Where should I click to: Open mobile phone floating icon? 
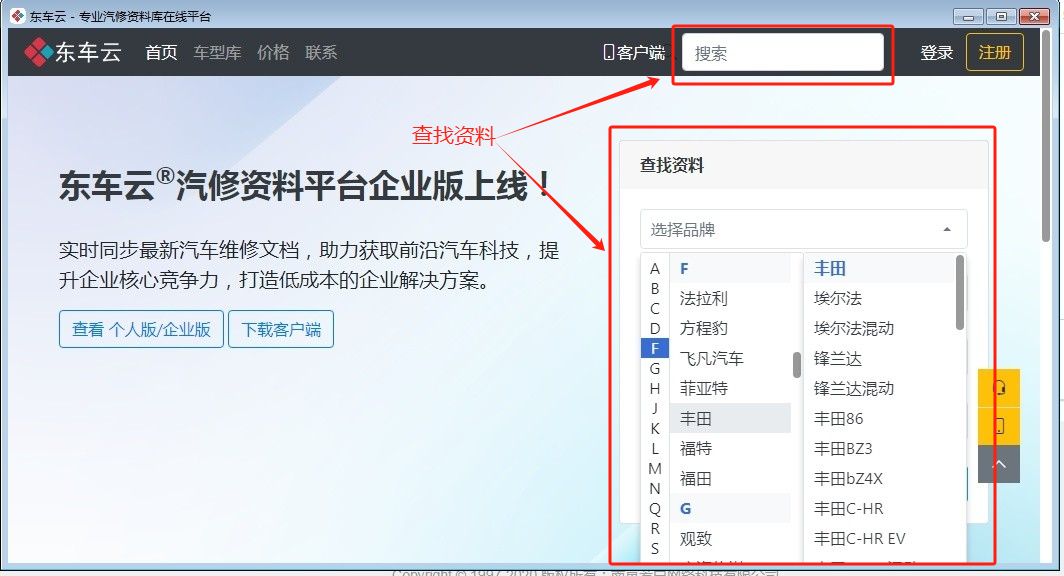[999, 426]
